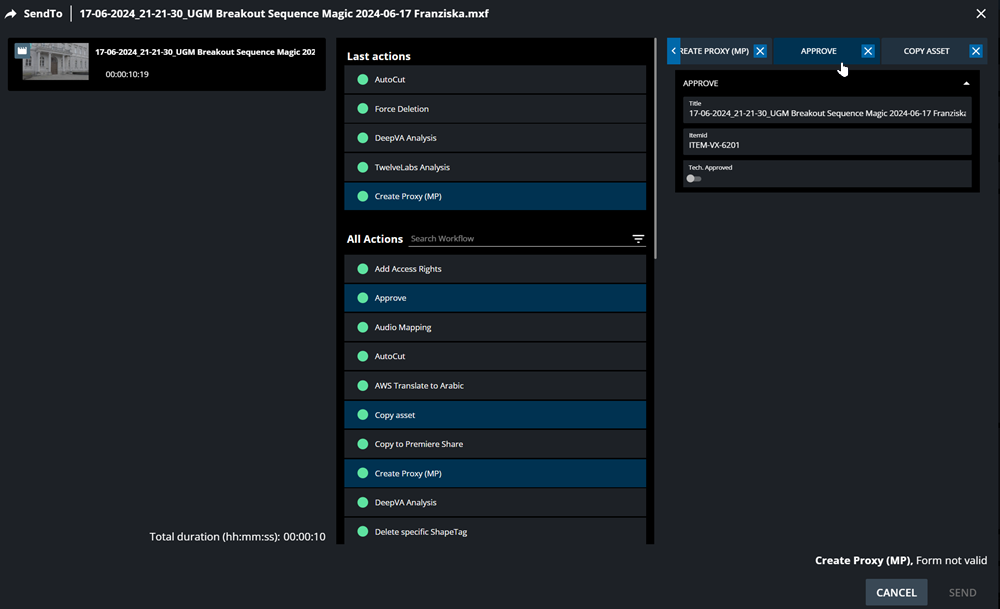
Task: Click the video type icon on thumbnail
Action: (22, 50)
